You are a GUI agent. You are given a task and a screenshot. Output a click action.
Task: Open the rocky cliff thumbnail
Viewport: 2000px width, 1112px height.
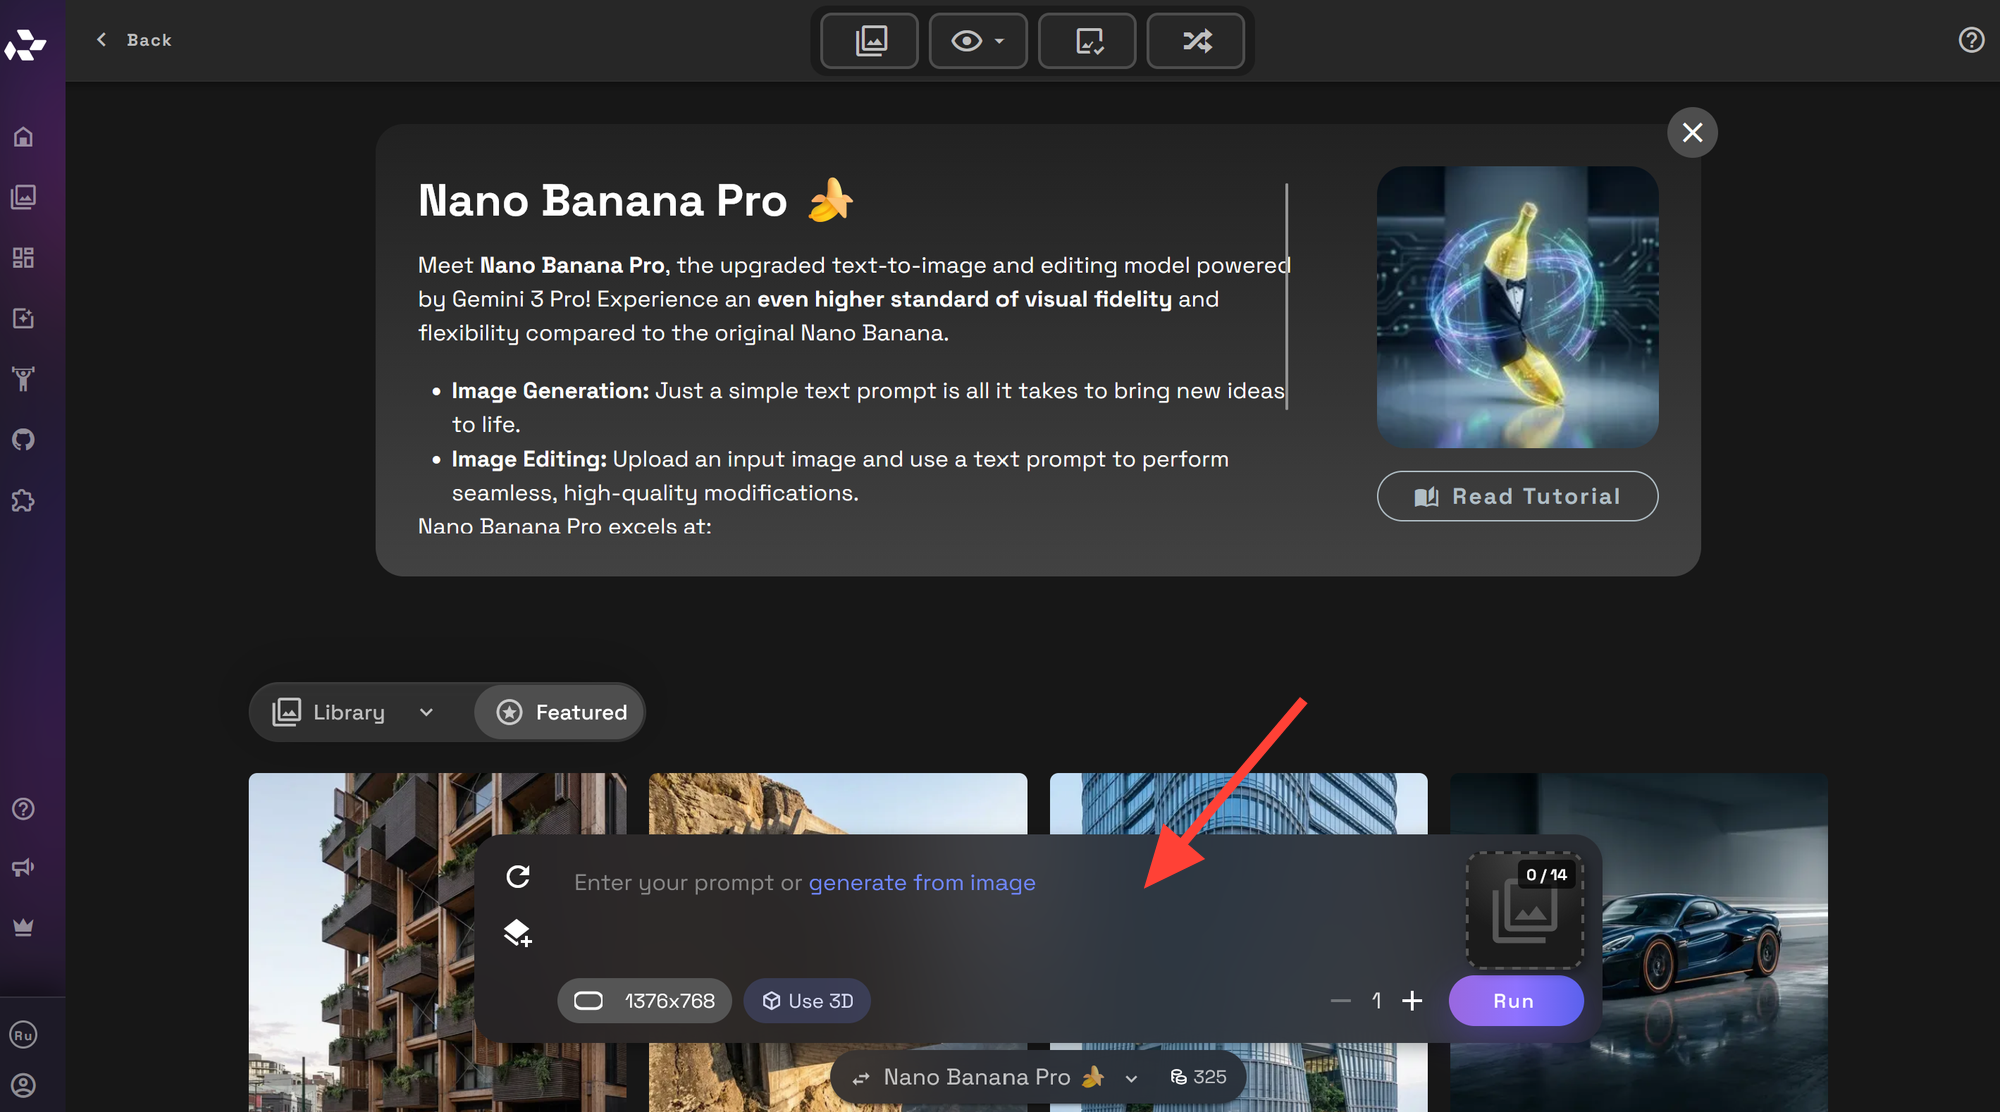(x=838, y=802)
